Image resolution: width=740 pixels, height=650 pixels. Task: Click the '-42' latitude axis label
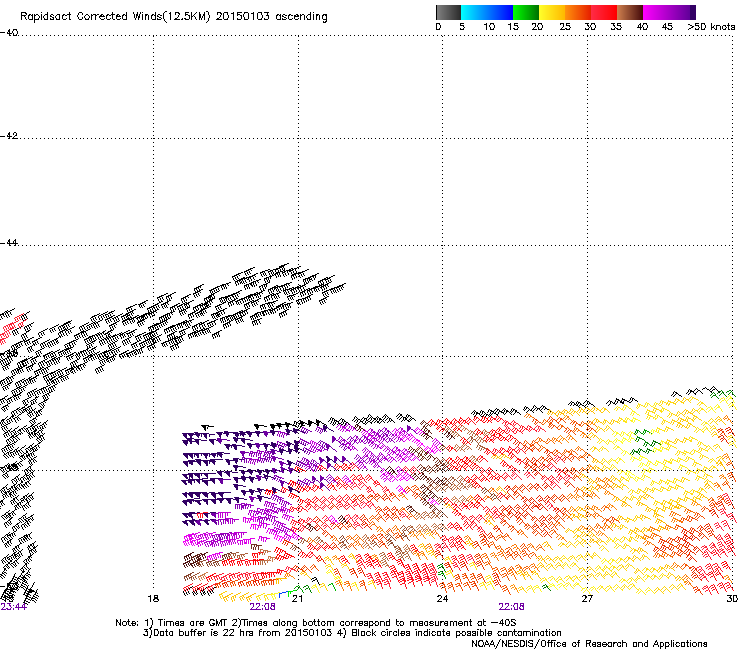9,136
